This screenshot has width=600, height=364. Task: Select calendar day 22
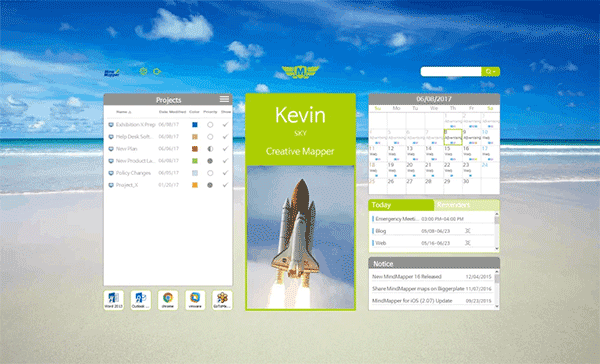pos(453,170)
